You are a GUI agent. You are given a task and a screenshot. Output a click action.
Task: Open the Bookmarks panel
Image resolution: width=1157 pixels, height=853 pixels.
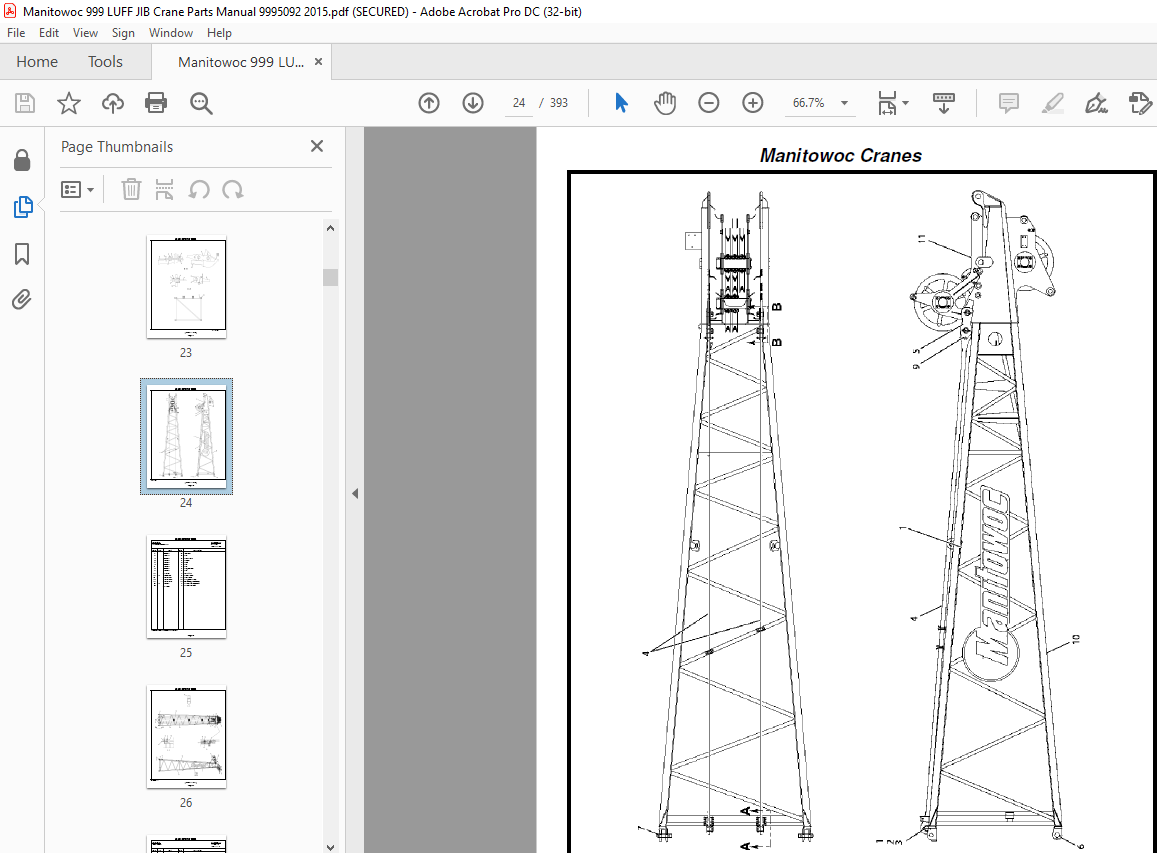[x=22, y=254]
